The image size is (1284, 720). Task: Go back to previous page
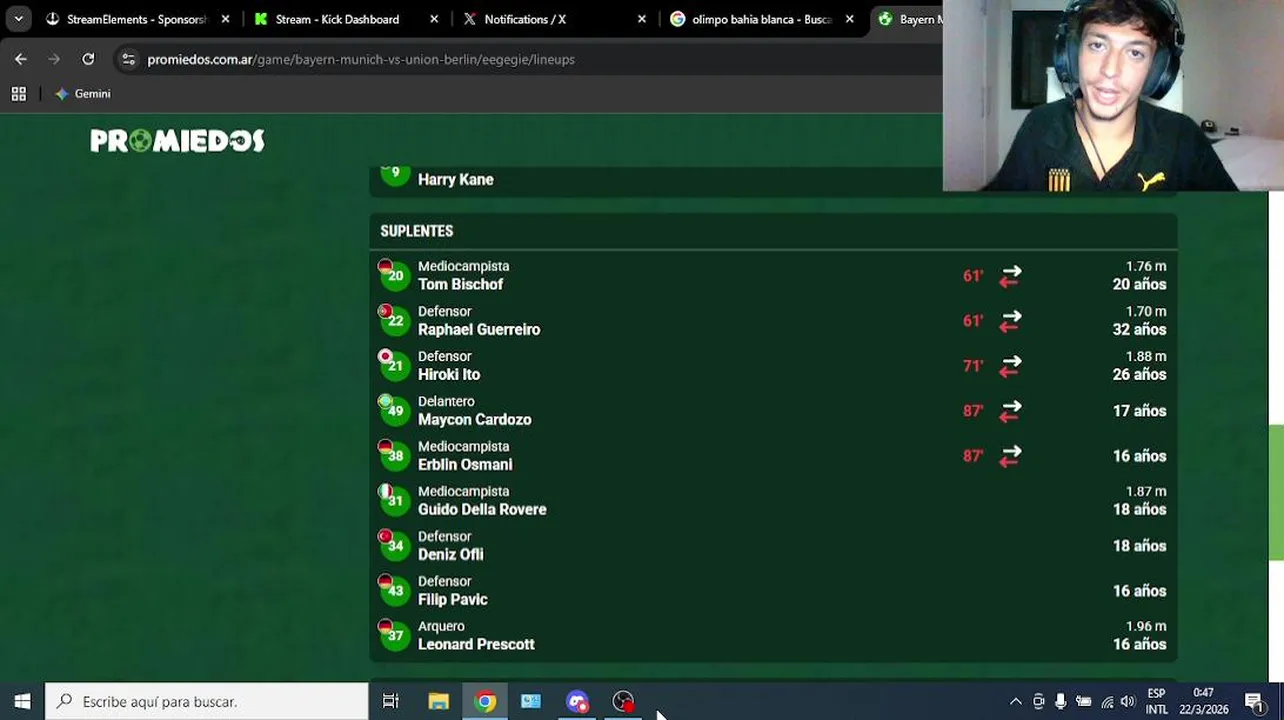tap(21, 59)
